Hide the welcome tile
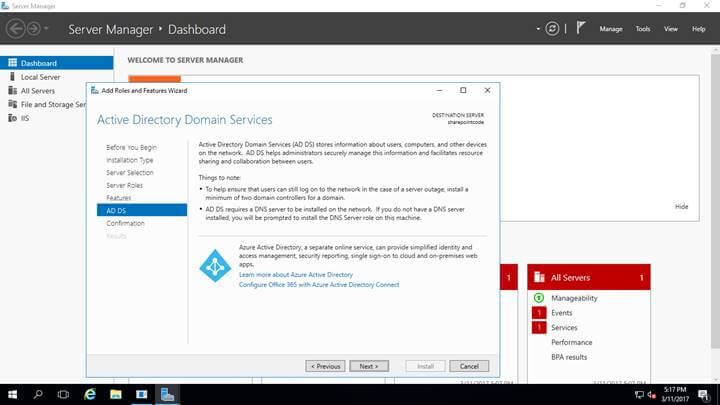 (681, 207)
